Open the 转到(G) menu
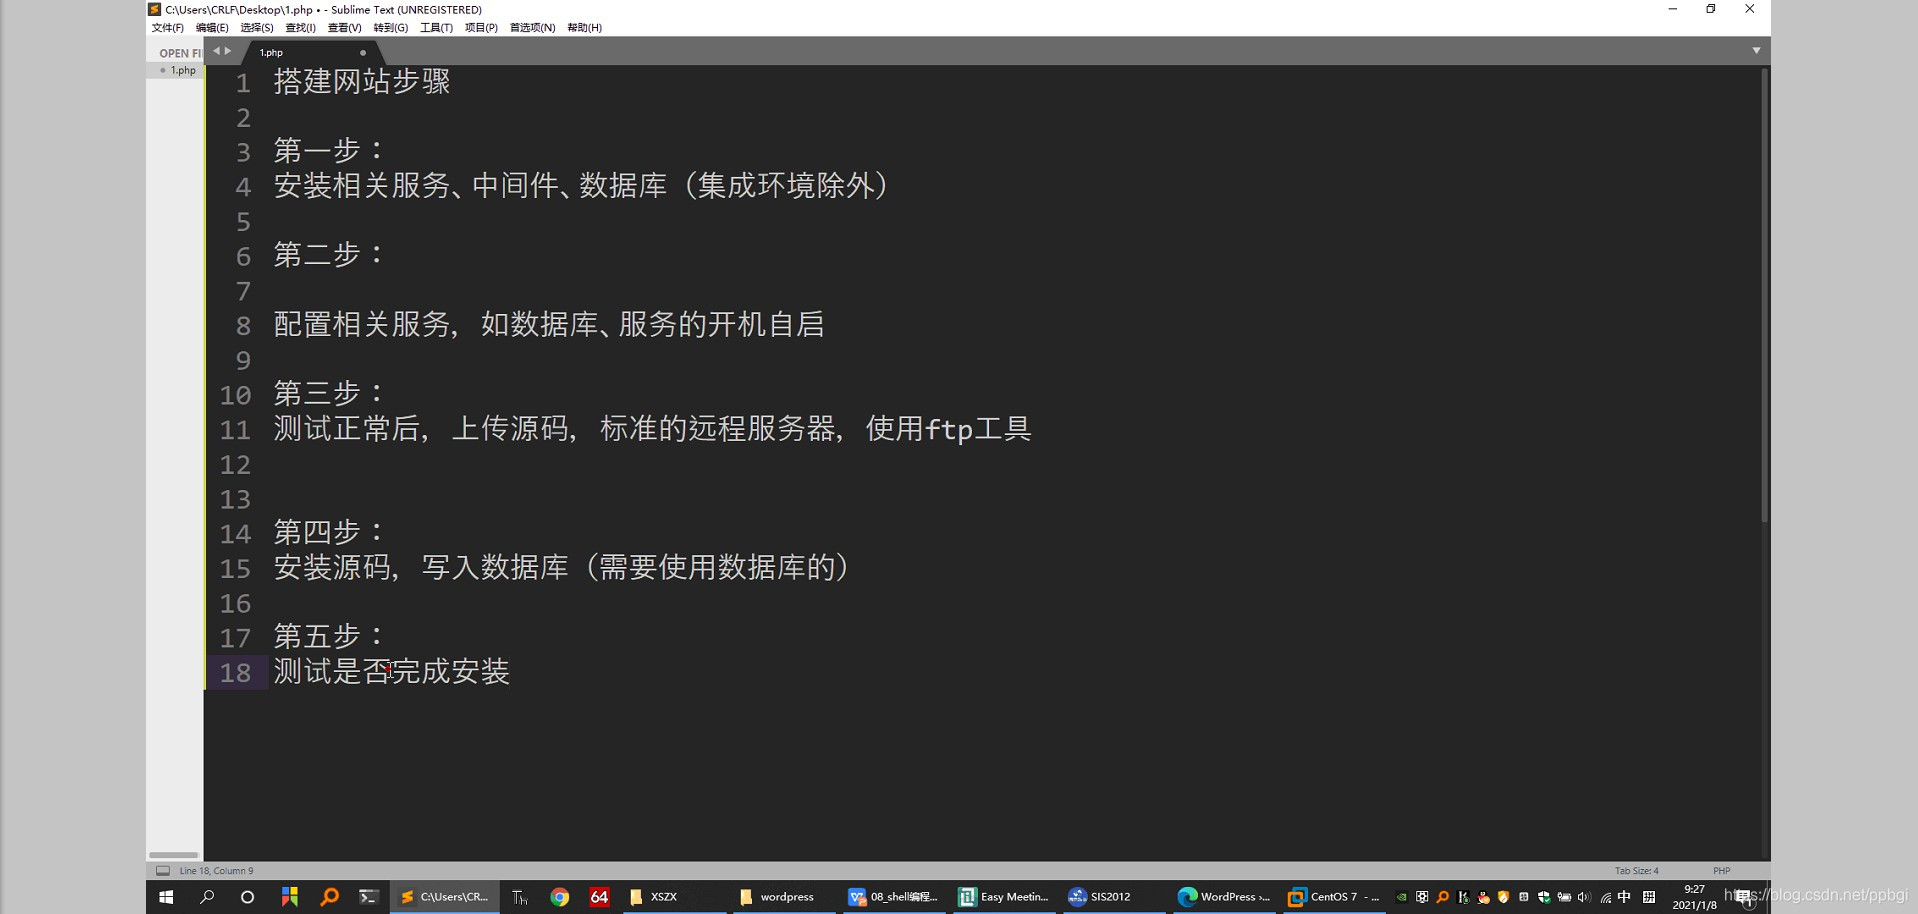This screenshot has height=914, width=1918. click(391, 28)
